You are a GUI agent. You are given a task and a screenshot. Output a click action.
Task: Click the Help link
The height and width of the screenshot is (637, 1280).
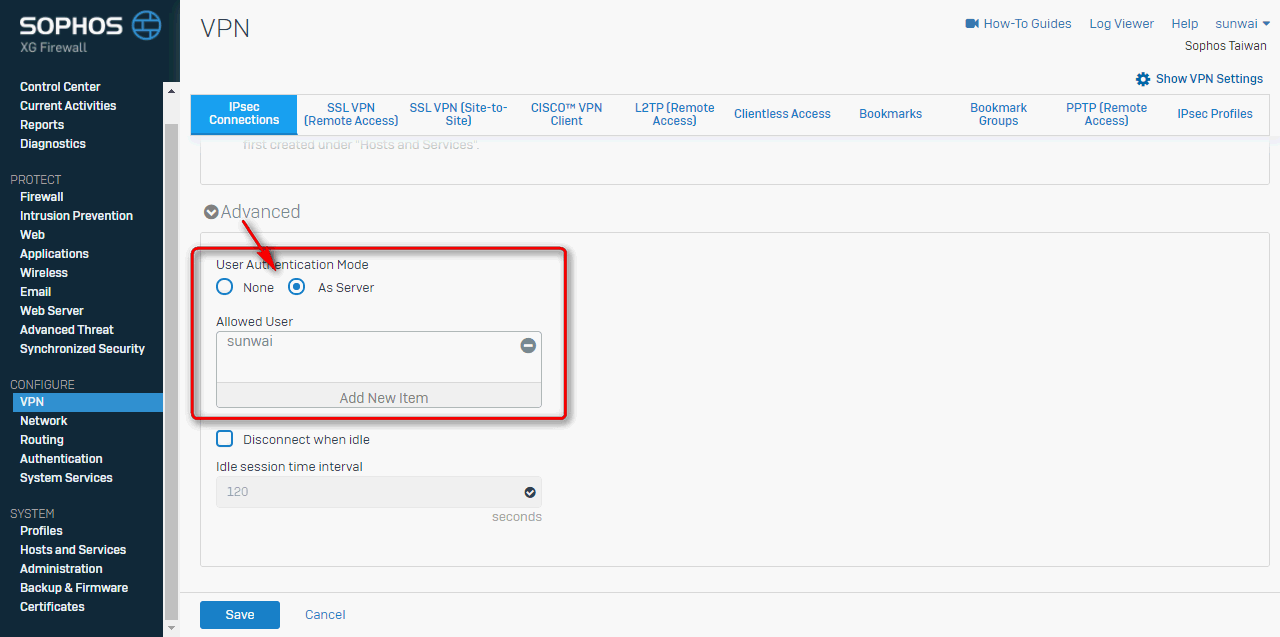(x=1184, y=23)
